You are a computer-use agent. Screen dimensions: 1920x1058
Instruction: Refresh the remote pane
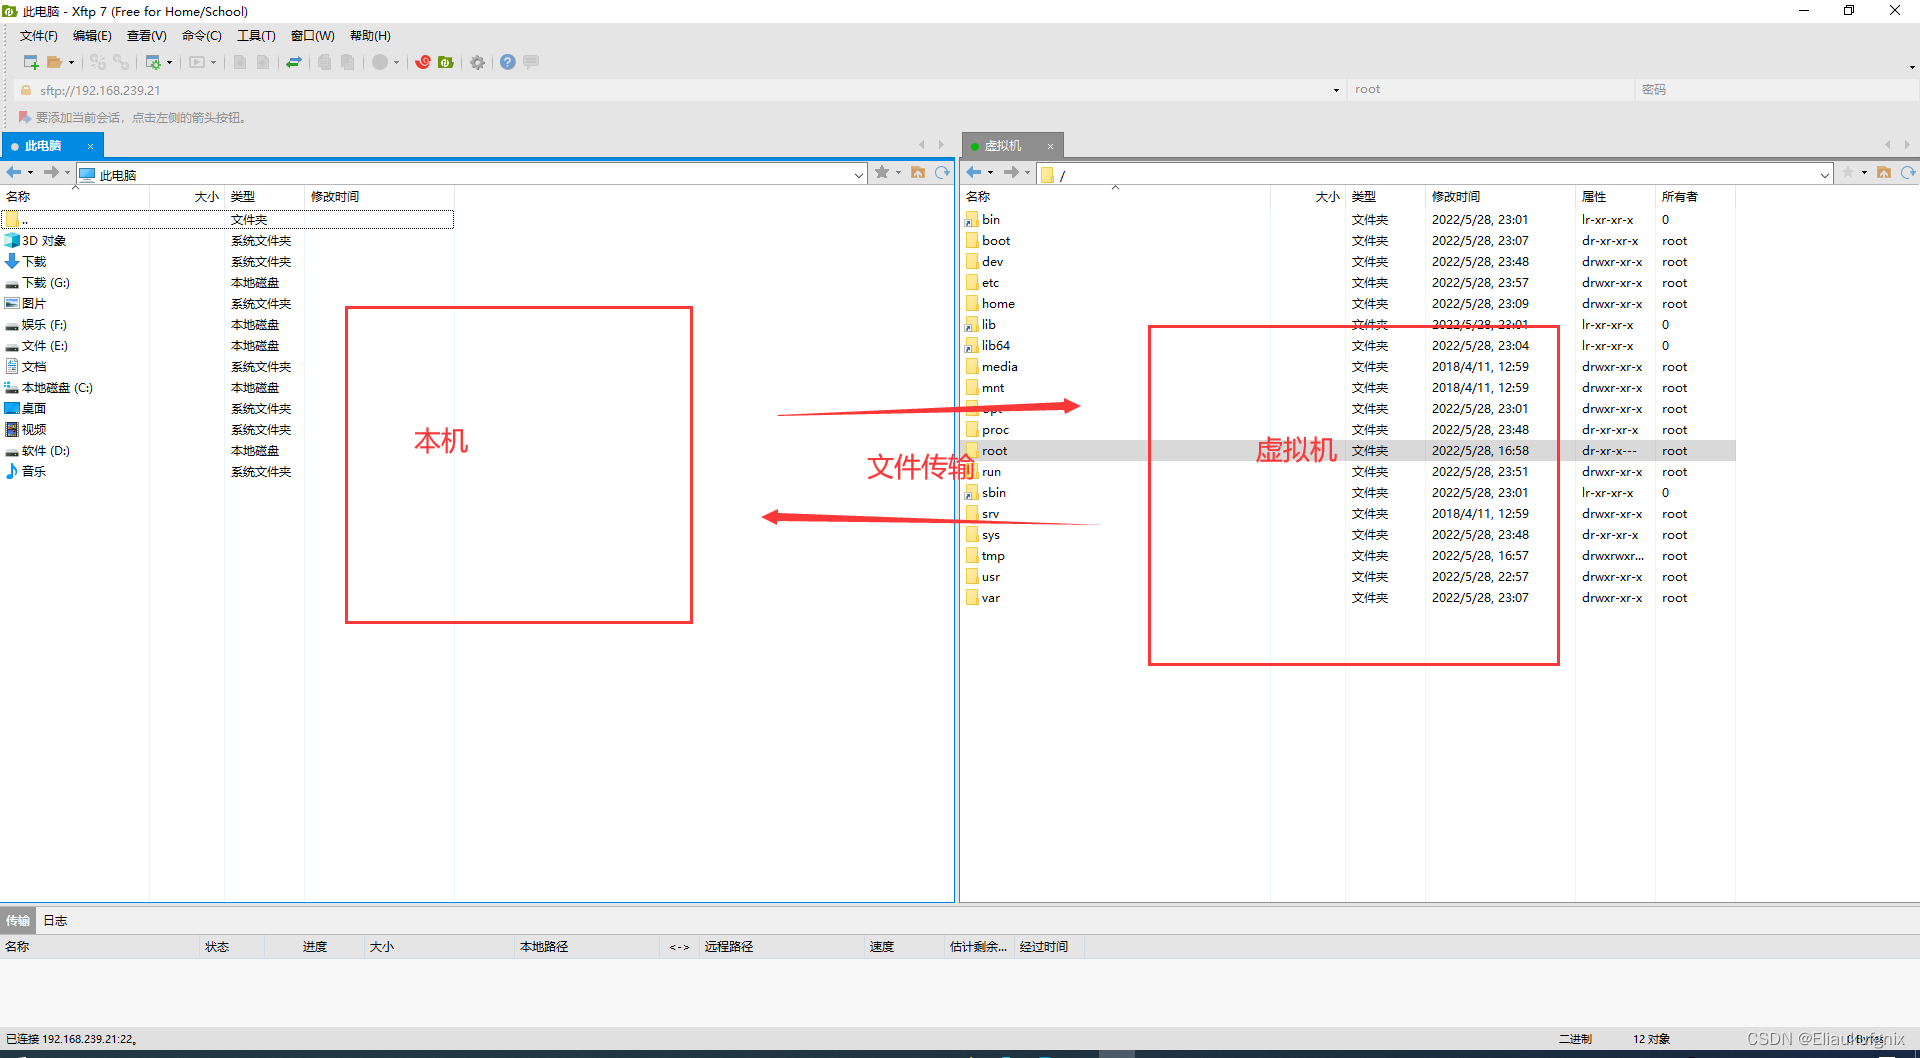click(1908, 173)
